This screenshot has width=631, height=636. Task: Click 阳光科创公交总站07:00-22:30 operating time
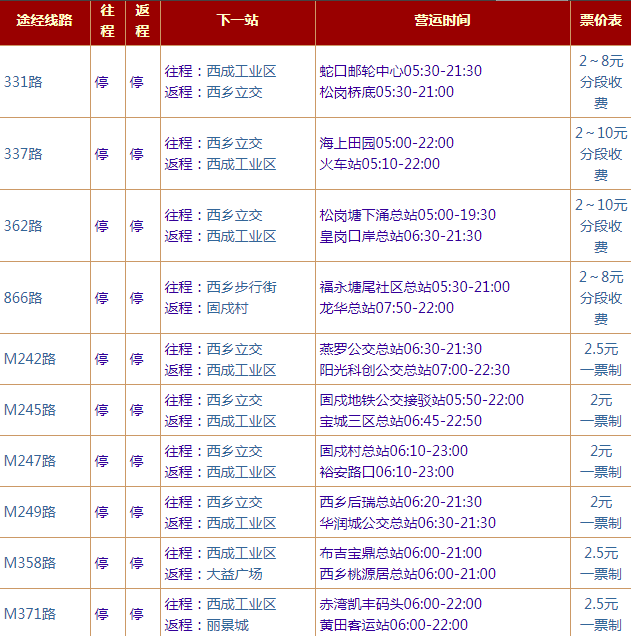pos(414,370)
